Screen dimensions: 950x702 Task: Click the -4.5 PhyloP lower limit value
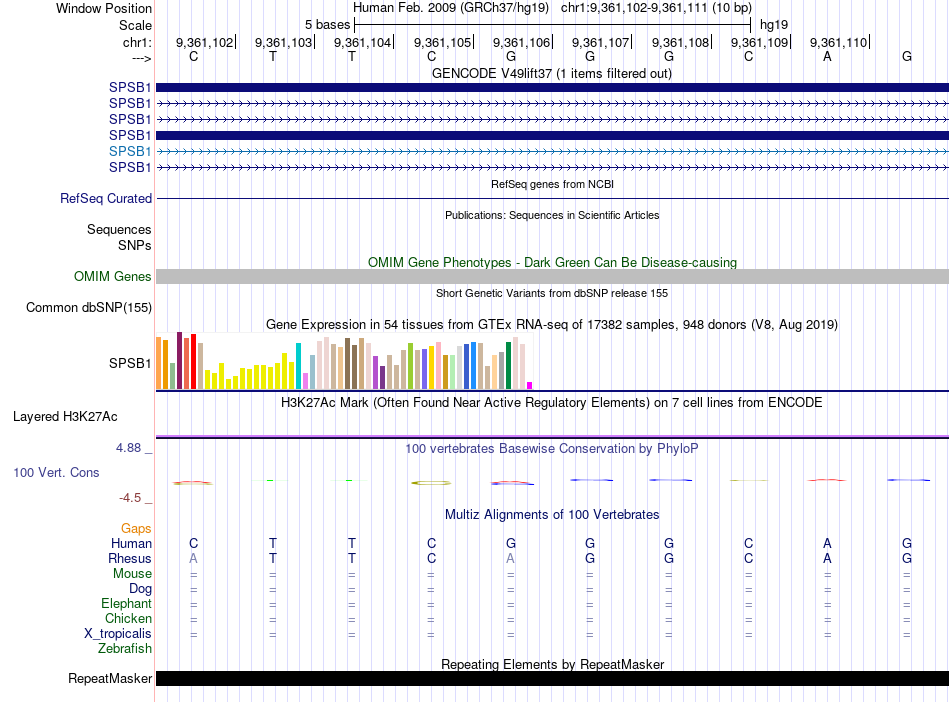click(x=130, y=498)
